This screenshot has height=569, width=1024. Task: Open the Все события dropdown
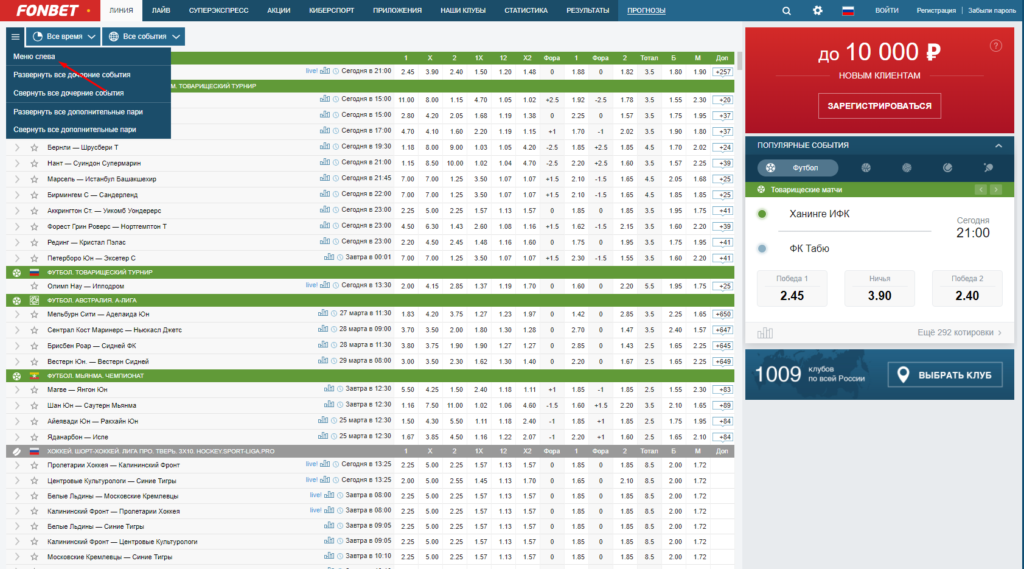(x=144, y=37)
